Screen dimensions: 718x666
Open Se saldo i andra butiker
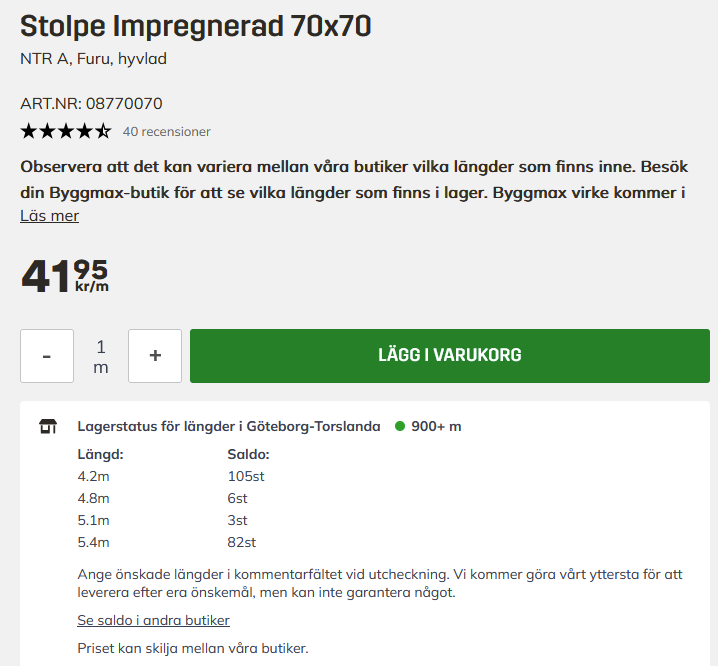pos(153,620)
